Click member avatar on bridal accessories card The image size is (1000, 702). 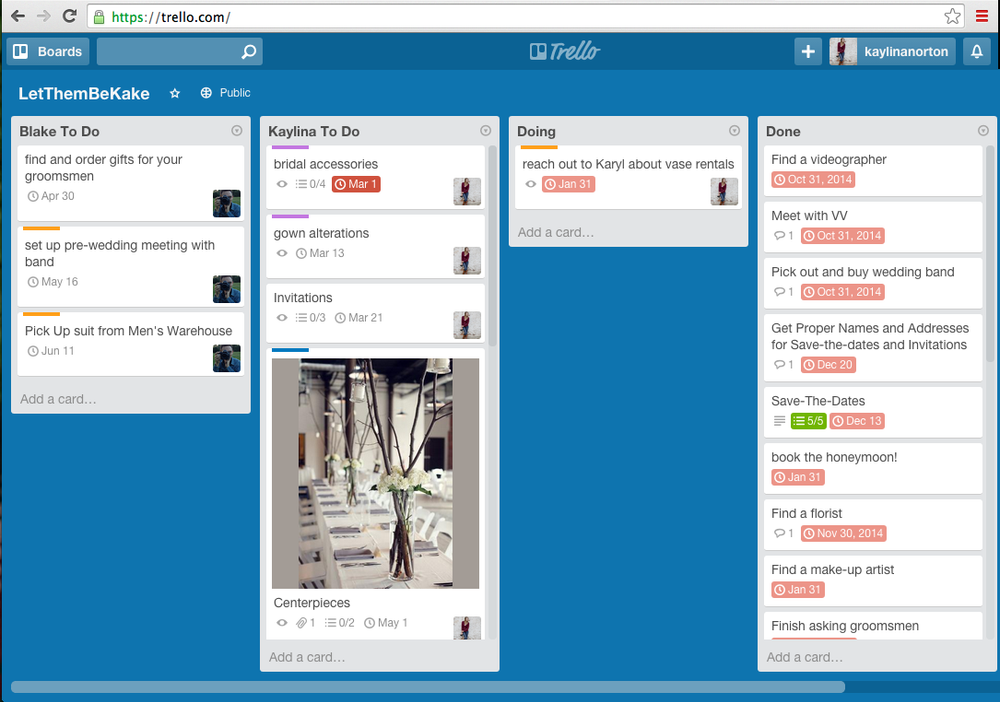[467, 191]
